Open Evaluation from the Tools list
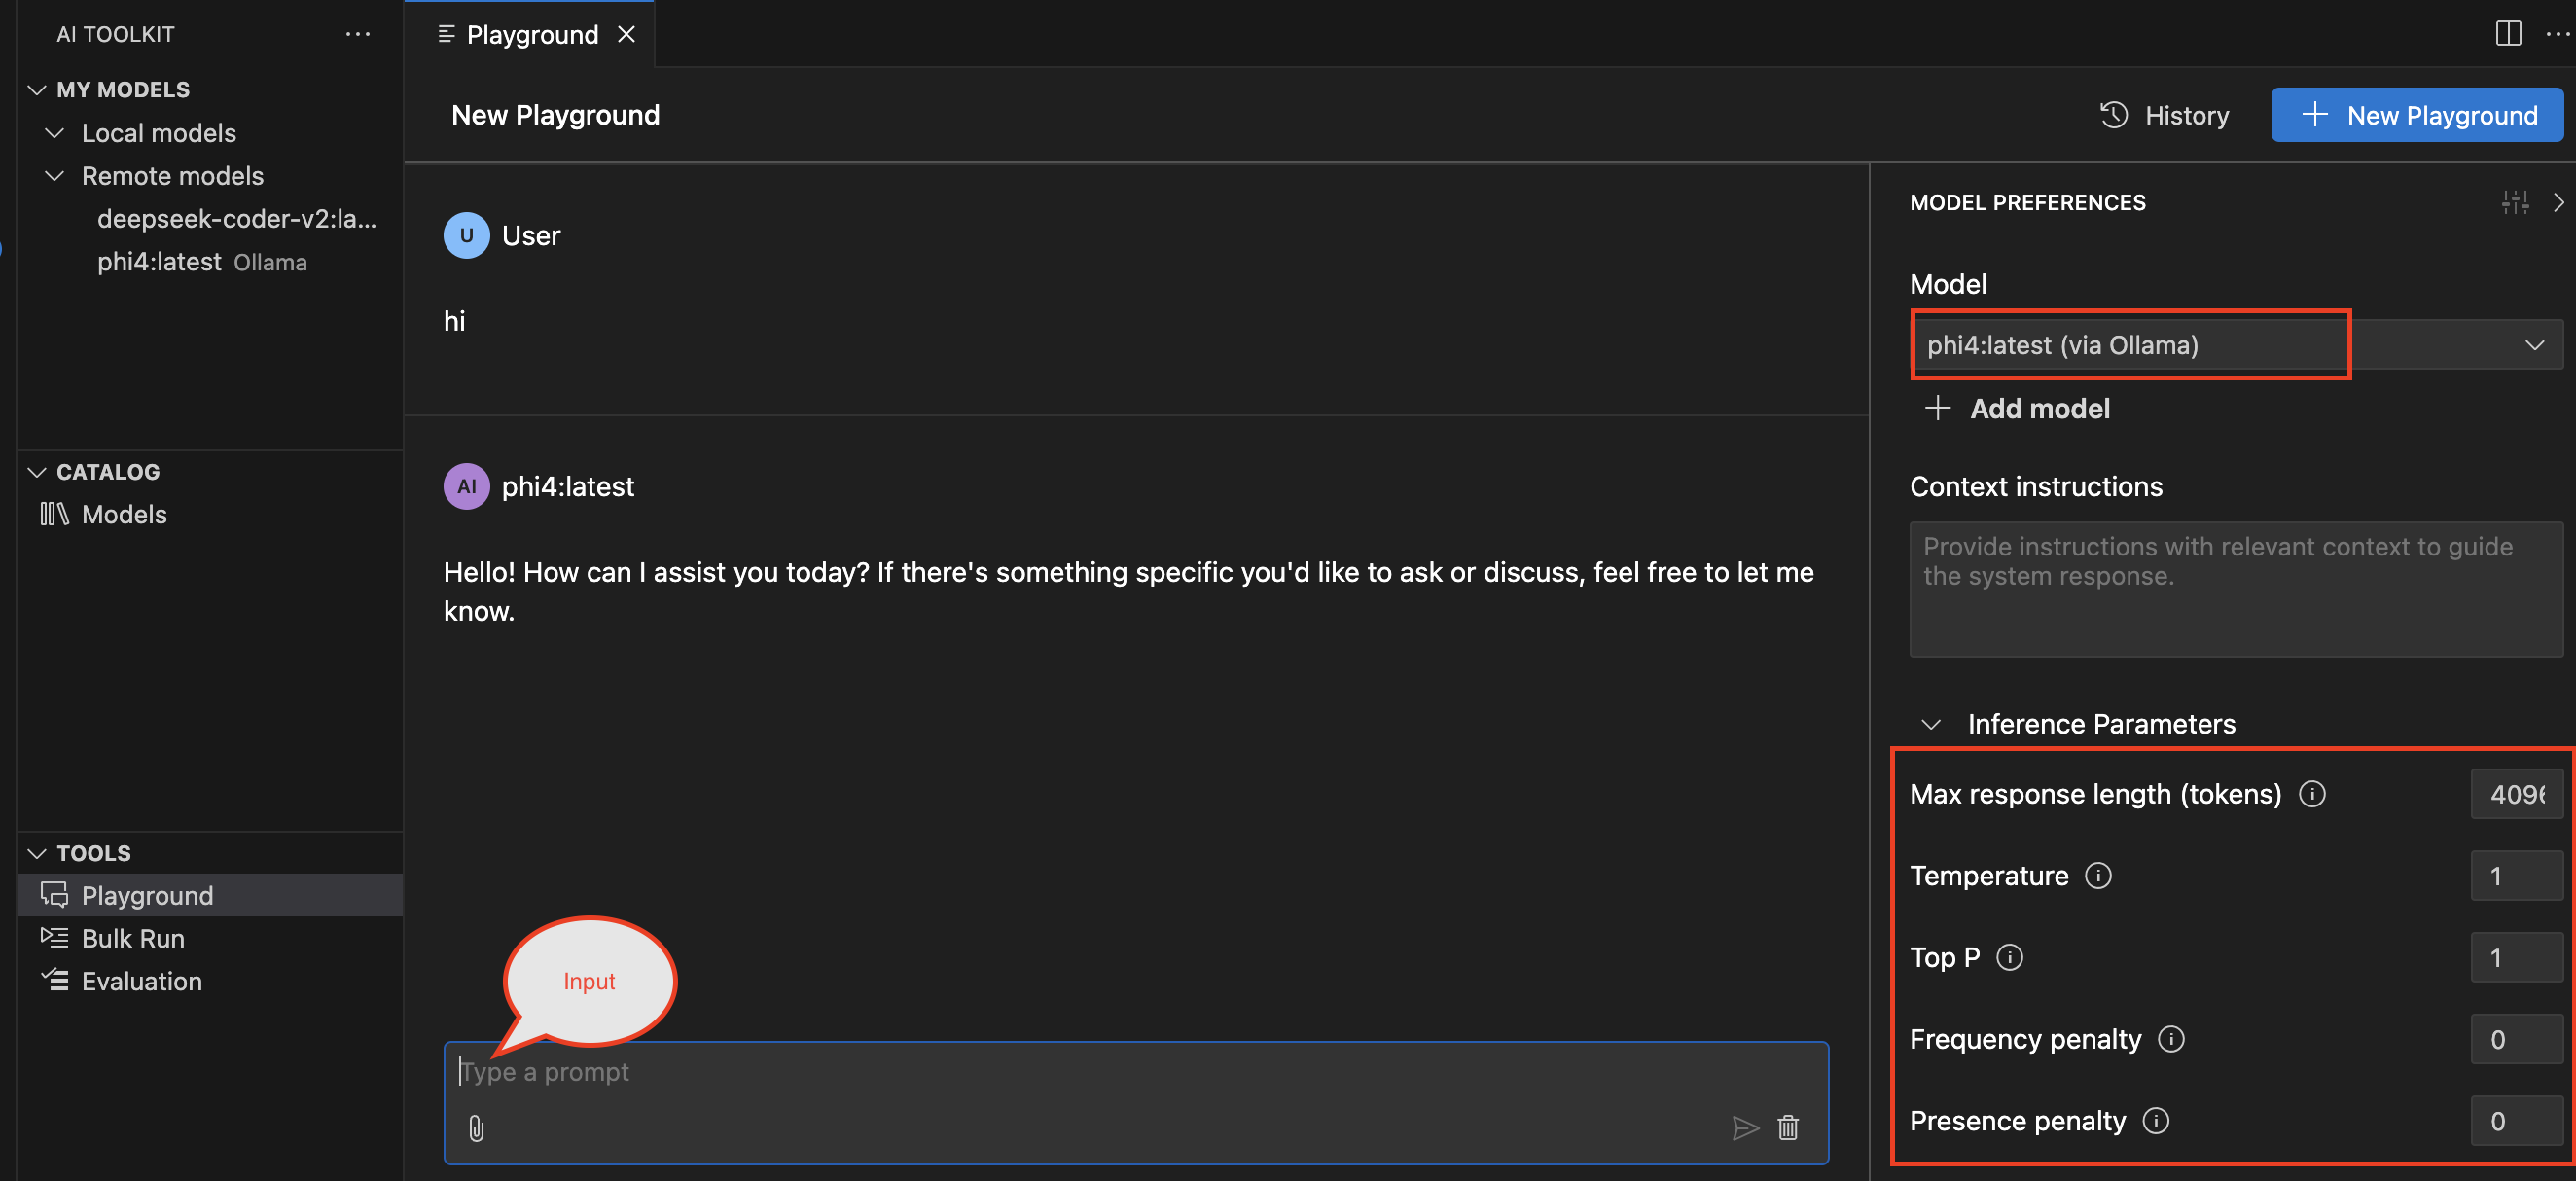The height and width of the screenshot is (1181, 2576). 141,981
